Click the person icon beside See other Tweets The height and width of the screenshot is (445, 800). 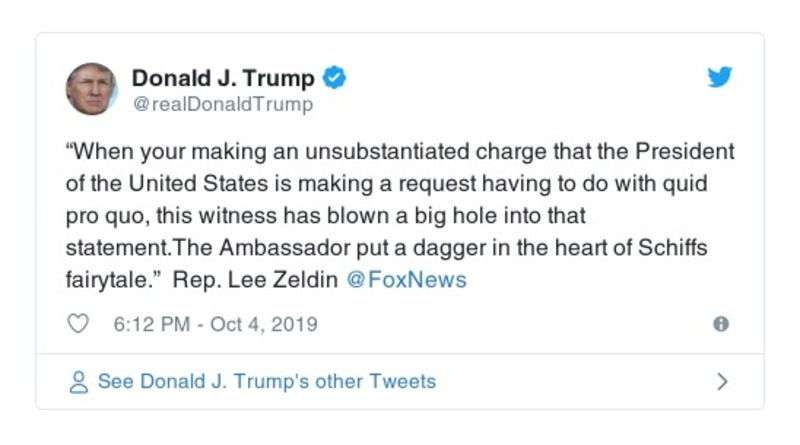(78, 382)
